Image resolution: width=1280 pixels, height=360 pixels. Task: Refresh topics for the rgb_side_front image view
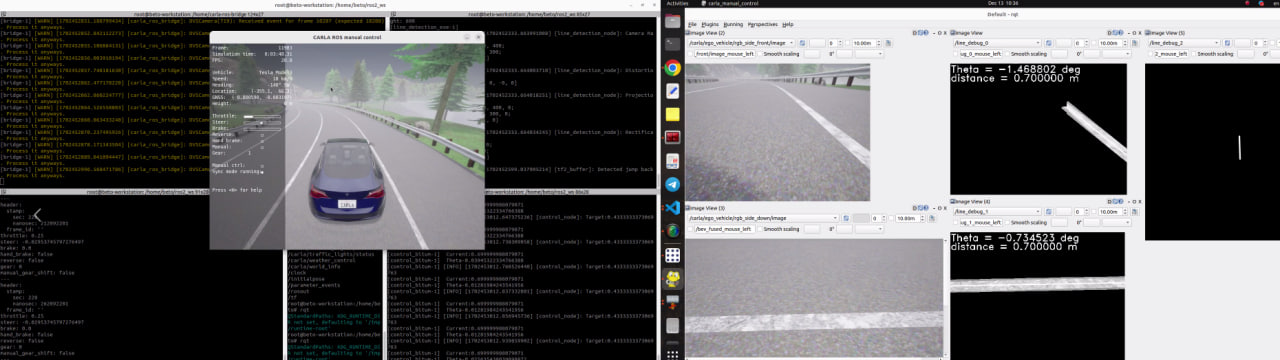pos(802,43)
